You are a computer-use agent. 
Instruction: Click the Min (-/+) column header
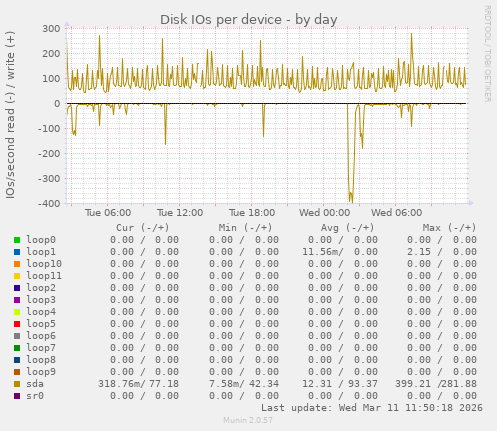[245, 228]
